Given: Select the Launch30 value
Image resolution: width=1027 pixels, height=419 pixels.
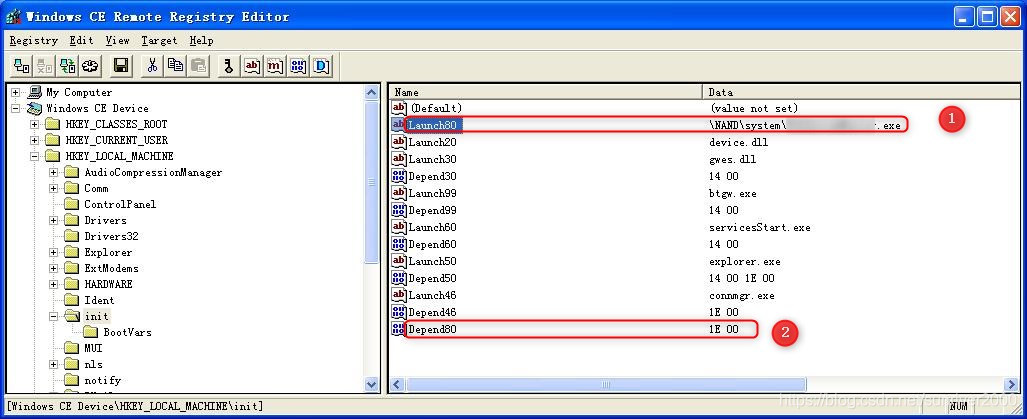Looking at the screenshot, I should point(432,158).
